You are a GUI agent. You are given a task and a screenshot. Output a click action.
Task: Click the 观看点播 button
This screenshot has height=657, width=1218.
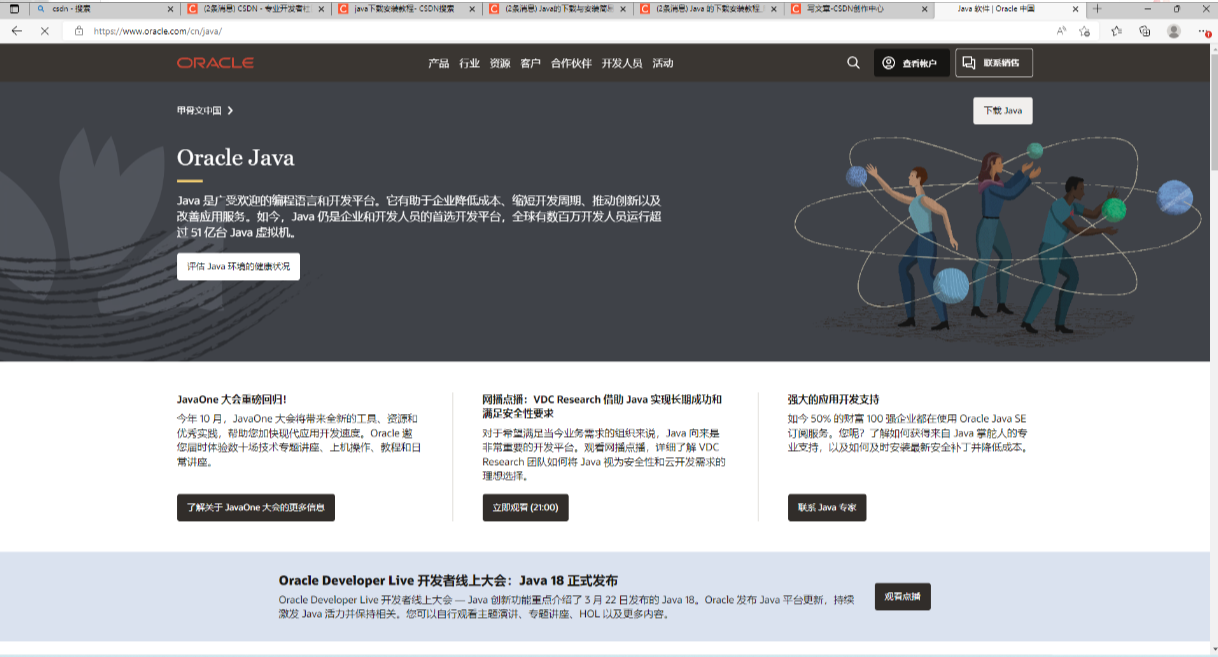pyautogui.click(x=903, y=597)
